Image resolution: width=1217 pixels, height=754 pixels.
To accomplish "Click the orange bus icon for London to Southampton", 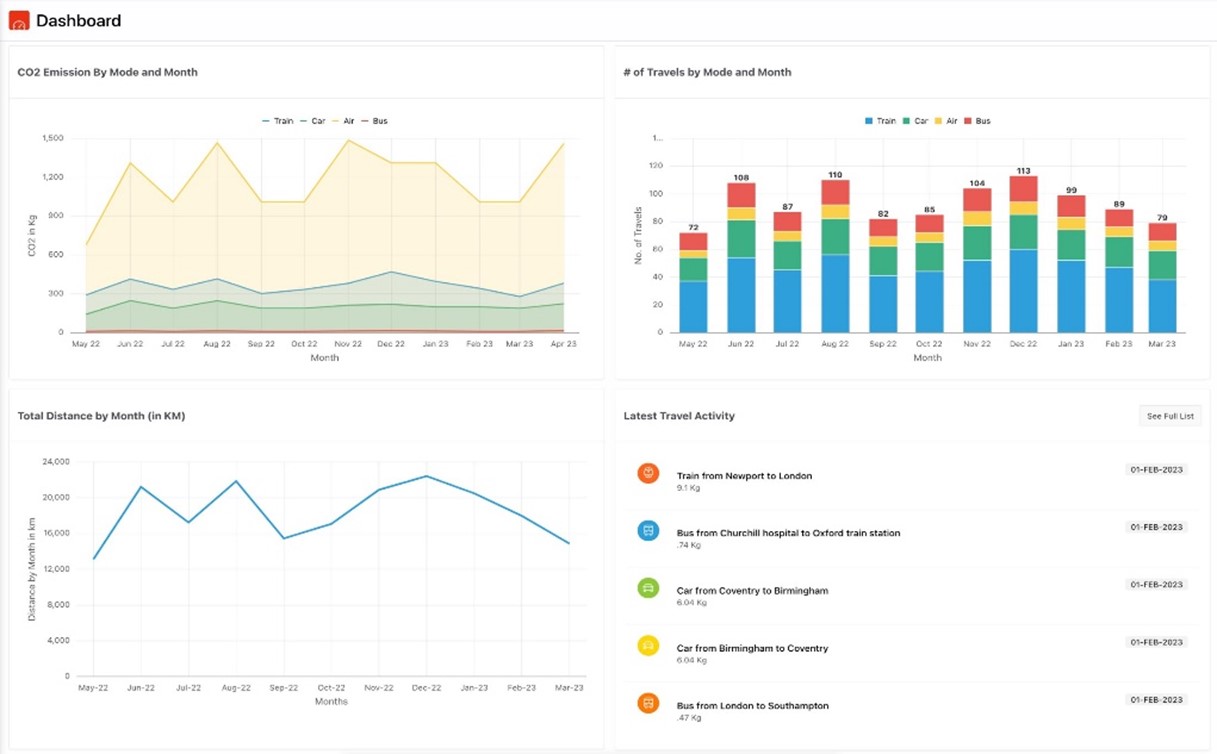I will point(648,703).
